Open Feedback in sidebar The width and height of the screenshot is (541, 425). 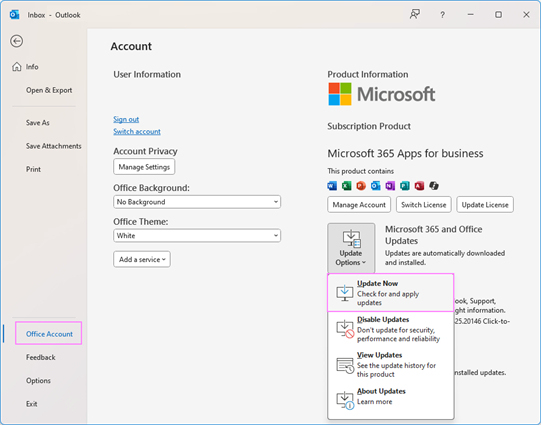40,357
